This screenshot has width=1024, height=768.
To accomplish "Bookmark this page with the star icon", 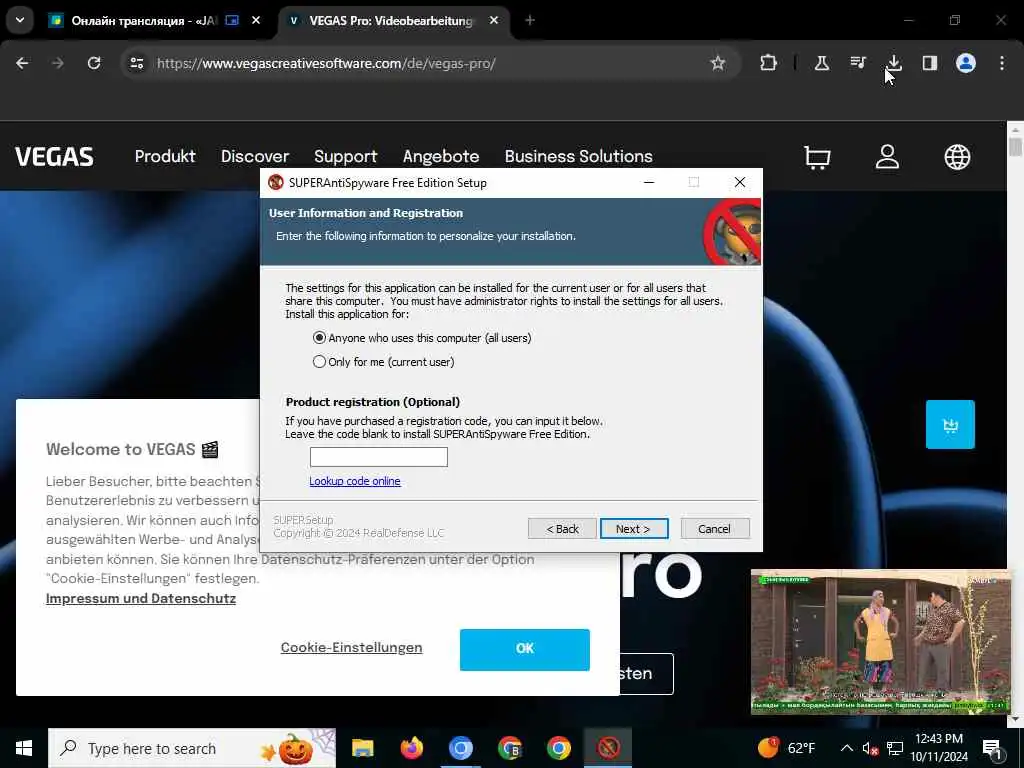I will (x=718, y=63).
